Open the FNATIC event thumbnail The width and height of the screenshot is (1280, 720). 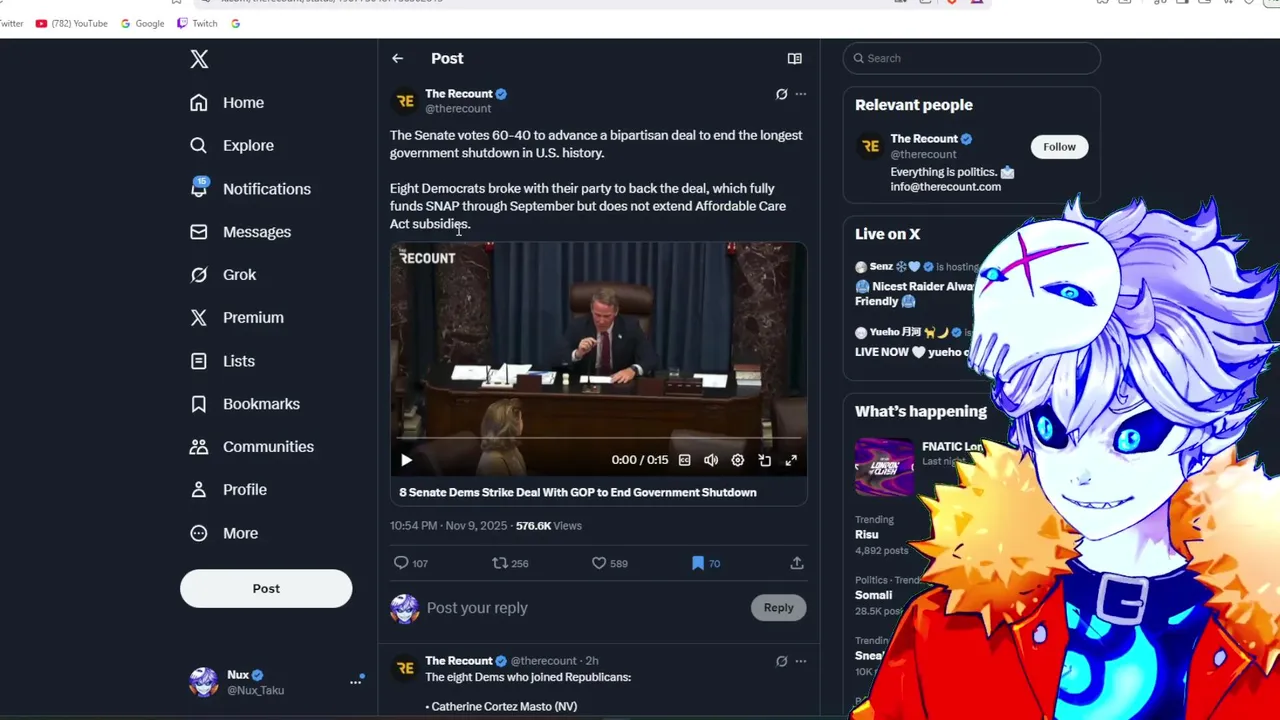tap(884, 467)
